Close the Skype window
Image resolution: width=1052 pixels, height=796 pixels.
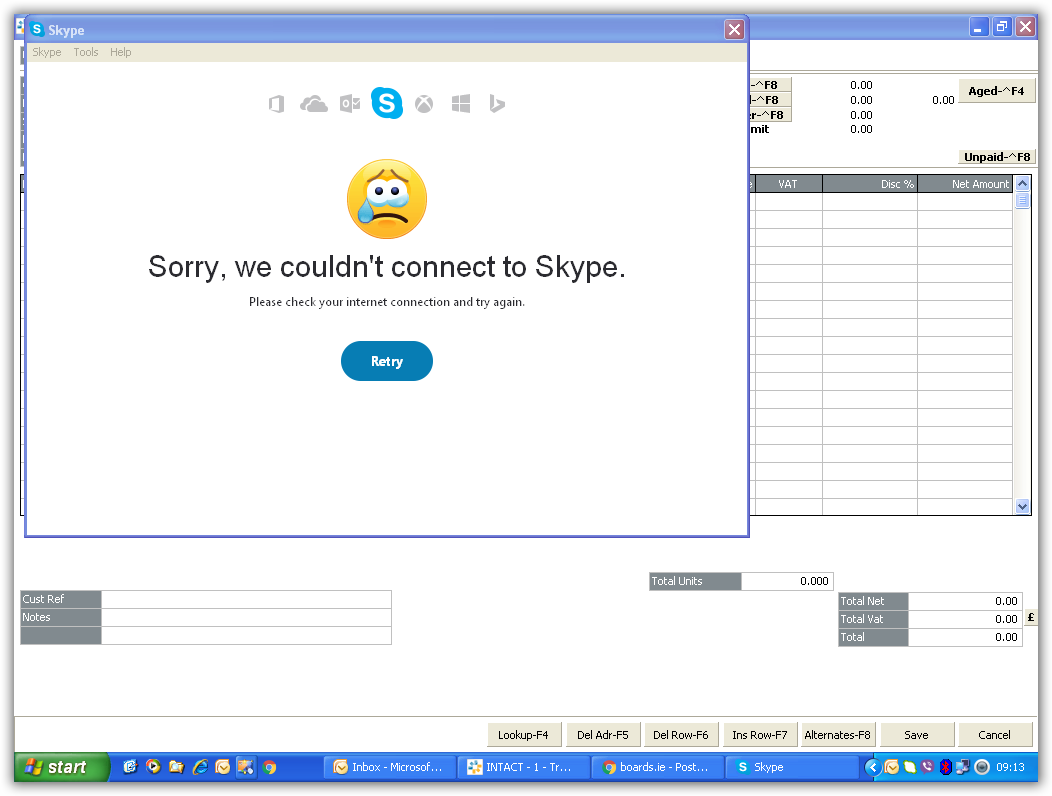[735, 30]
